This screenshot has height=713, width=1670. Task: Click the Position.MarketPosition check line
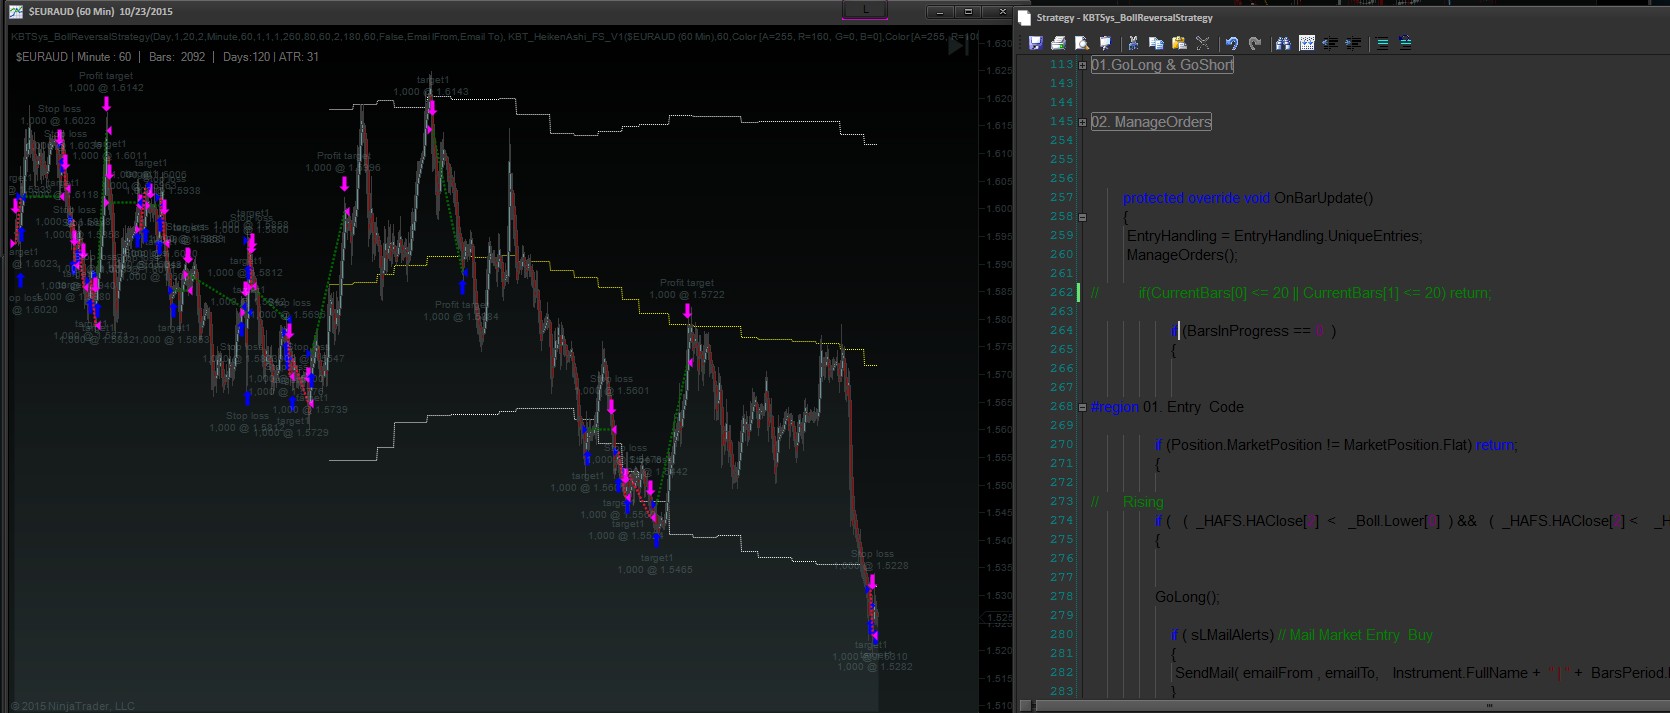(x=1336, y=445)
